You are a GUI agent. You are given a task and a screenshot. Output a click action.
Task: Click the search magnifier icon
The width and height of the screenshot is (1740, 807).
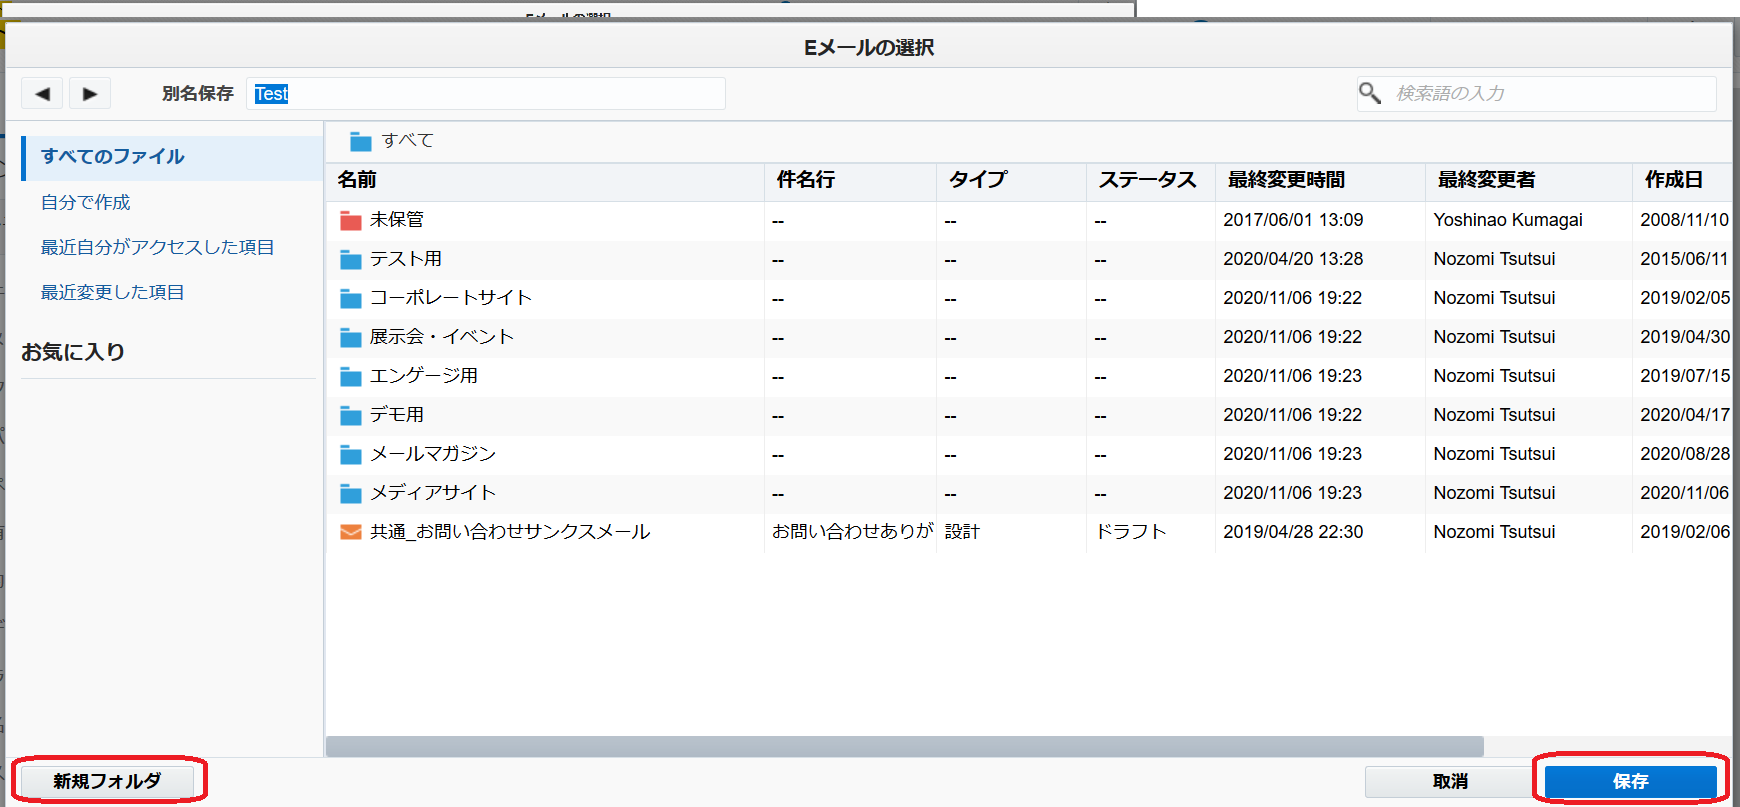[1369, 93]
